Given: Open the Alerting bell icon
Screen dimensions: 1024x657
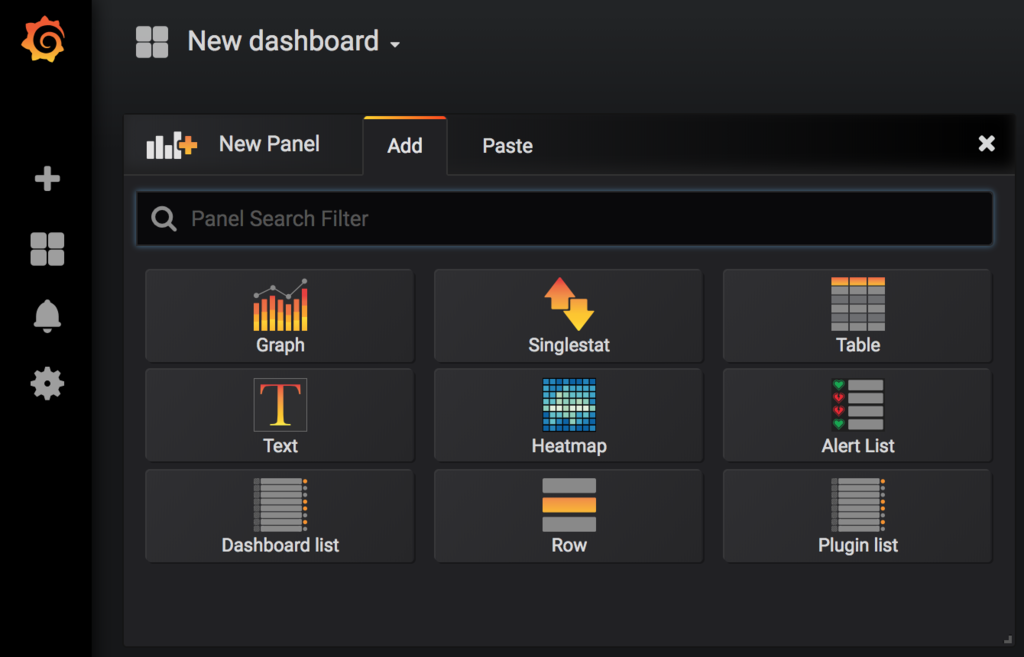Looking at the screenshot, I should 47,317.
